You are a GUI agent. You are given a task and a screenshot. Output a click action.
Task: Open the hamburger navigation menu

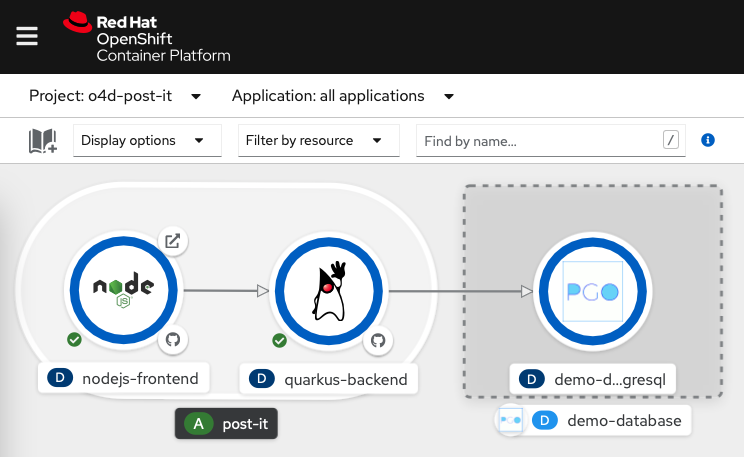click(x=27, y=36)
